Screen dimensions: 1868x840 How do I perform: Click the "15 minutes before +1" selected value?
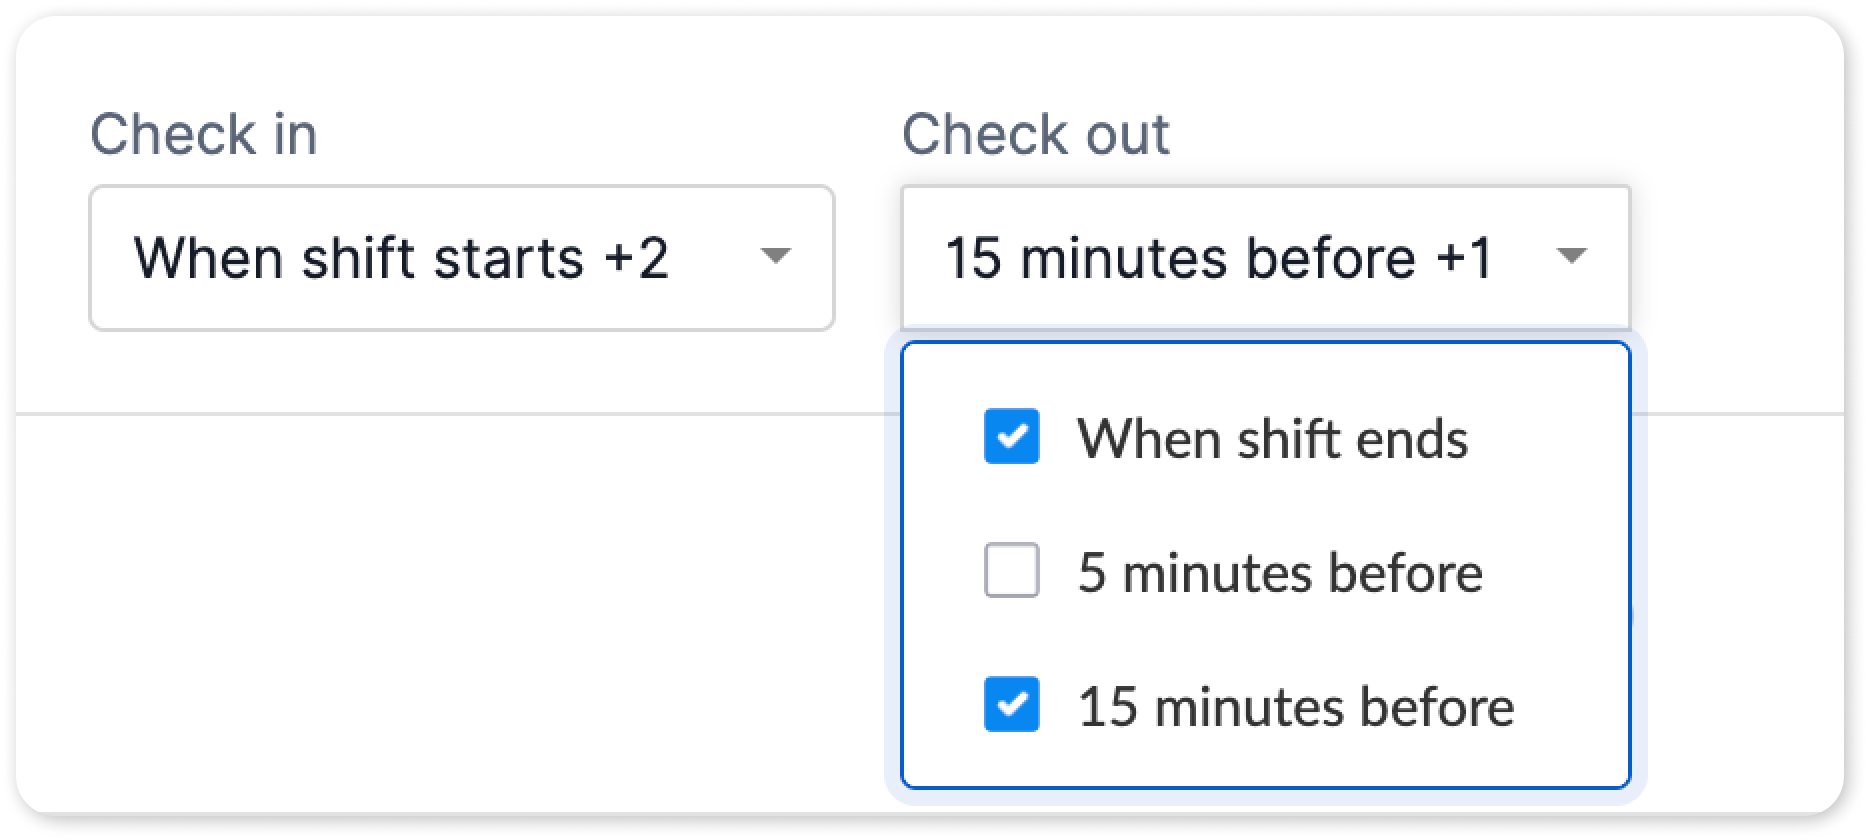(x=1218, y=258)
